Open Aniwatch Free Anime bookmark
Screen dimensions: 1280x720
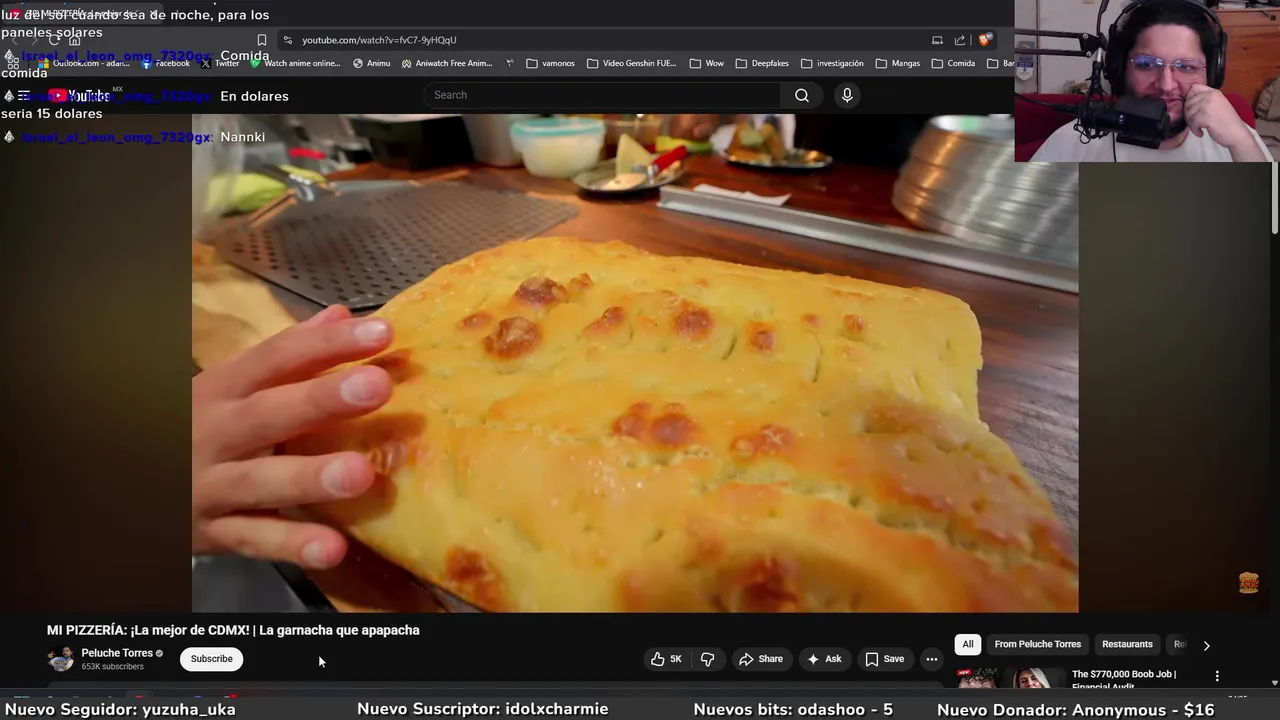coord(447,63)
